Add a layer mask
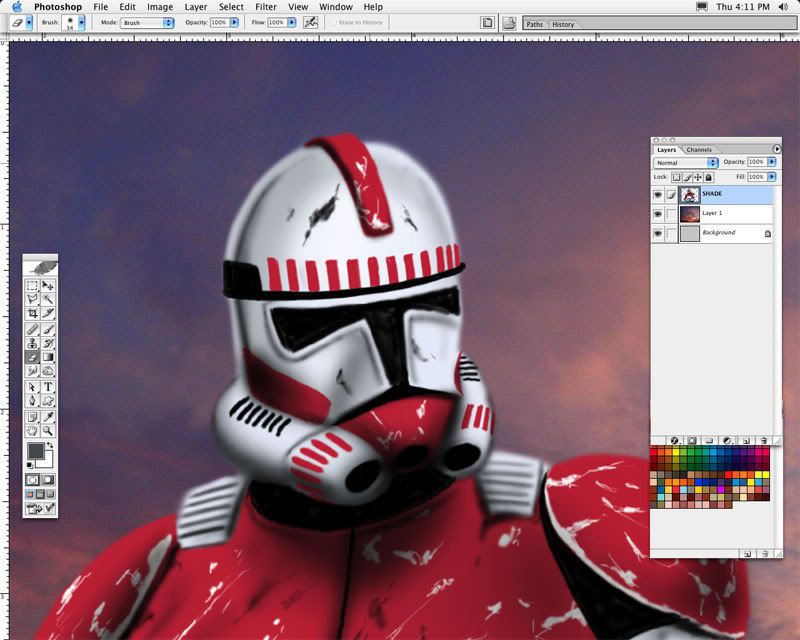800x640 pixels. (692, 440)
